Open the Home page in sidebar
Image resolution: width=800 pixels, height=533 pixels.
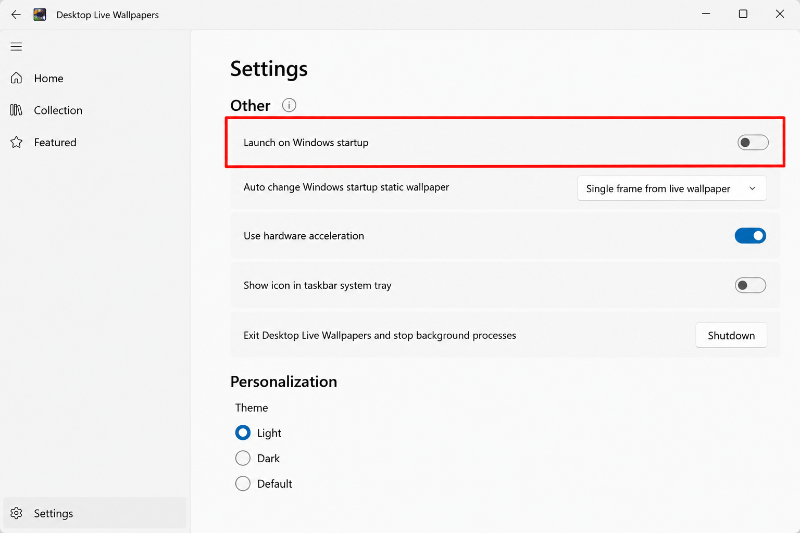coord(95,78)
